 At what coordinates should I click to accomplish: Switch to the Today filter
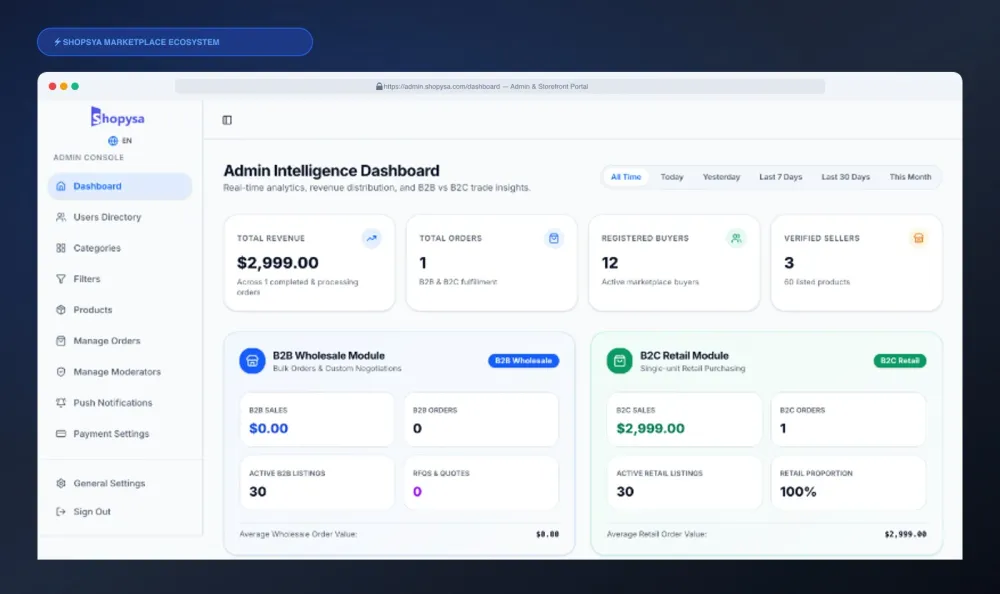(672, 177)
